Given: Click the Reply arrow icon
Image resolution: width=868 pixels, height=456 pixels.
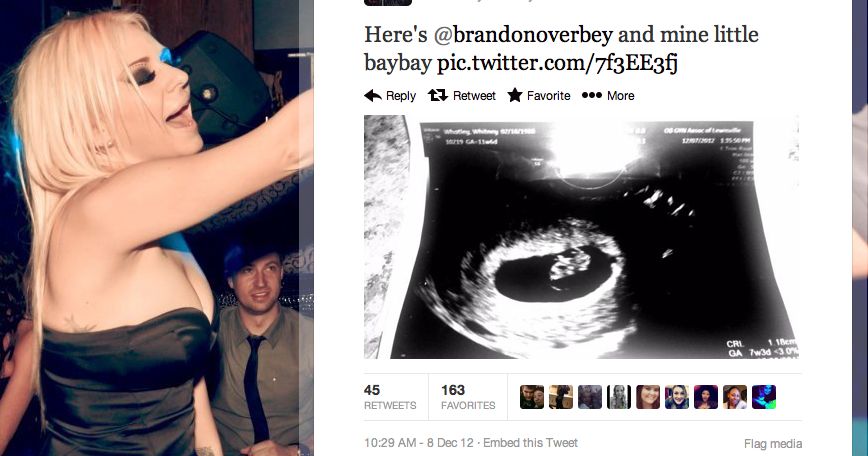Looking at the screenshot, I should [x=373, y=96].
